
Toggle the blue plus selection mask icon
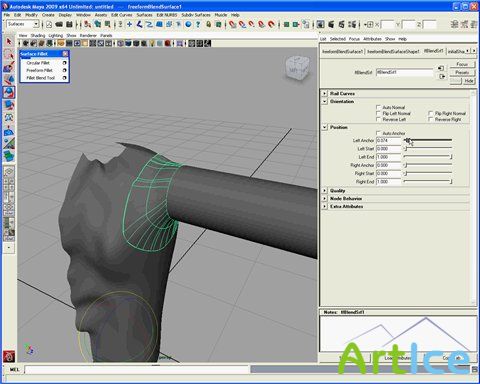click(129, 24)
